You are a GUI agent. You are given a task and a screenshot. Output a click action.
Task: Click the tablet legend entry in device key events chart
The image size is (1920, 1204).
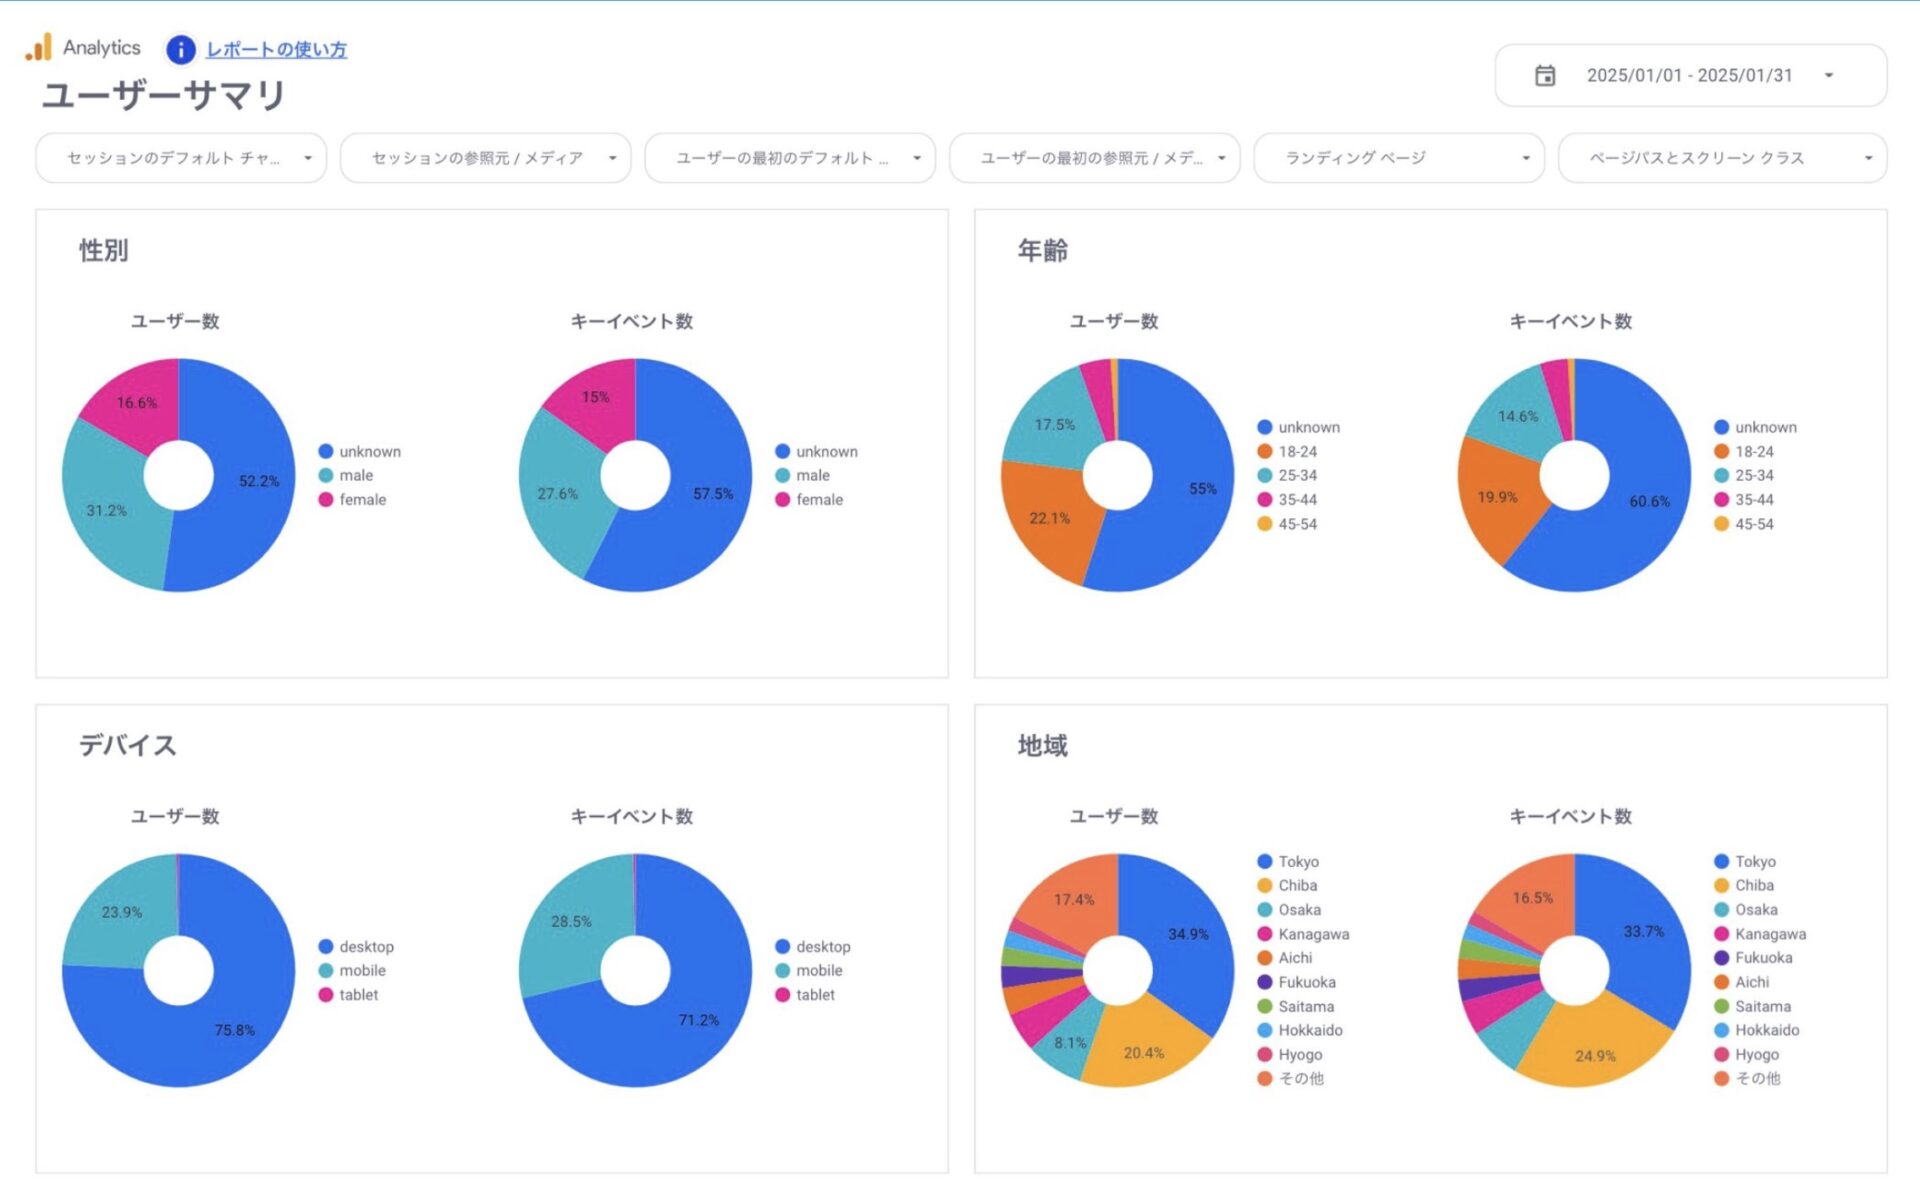pyautogui.click(x=814, y=995)
